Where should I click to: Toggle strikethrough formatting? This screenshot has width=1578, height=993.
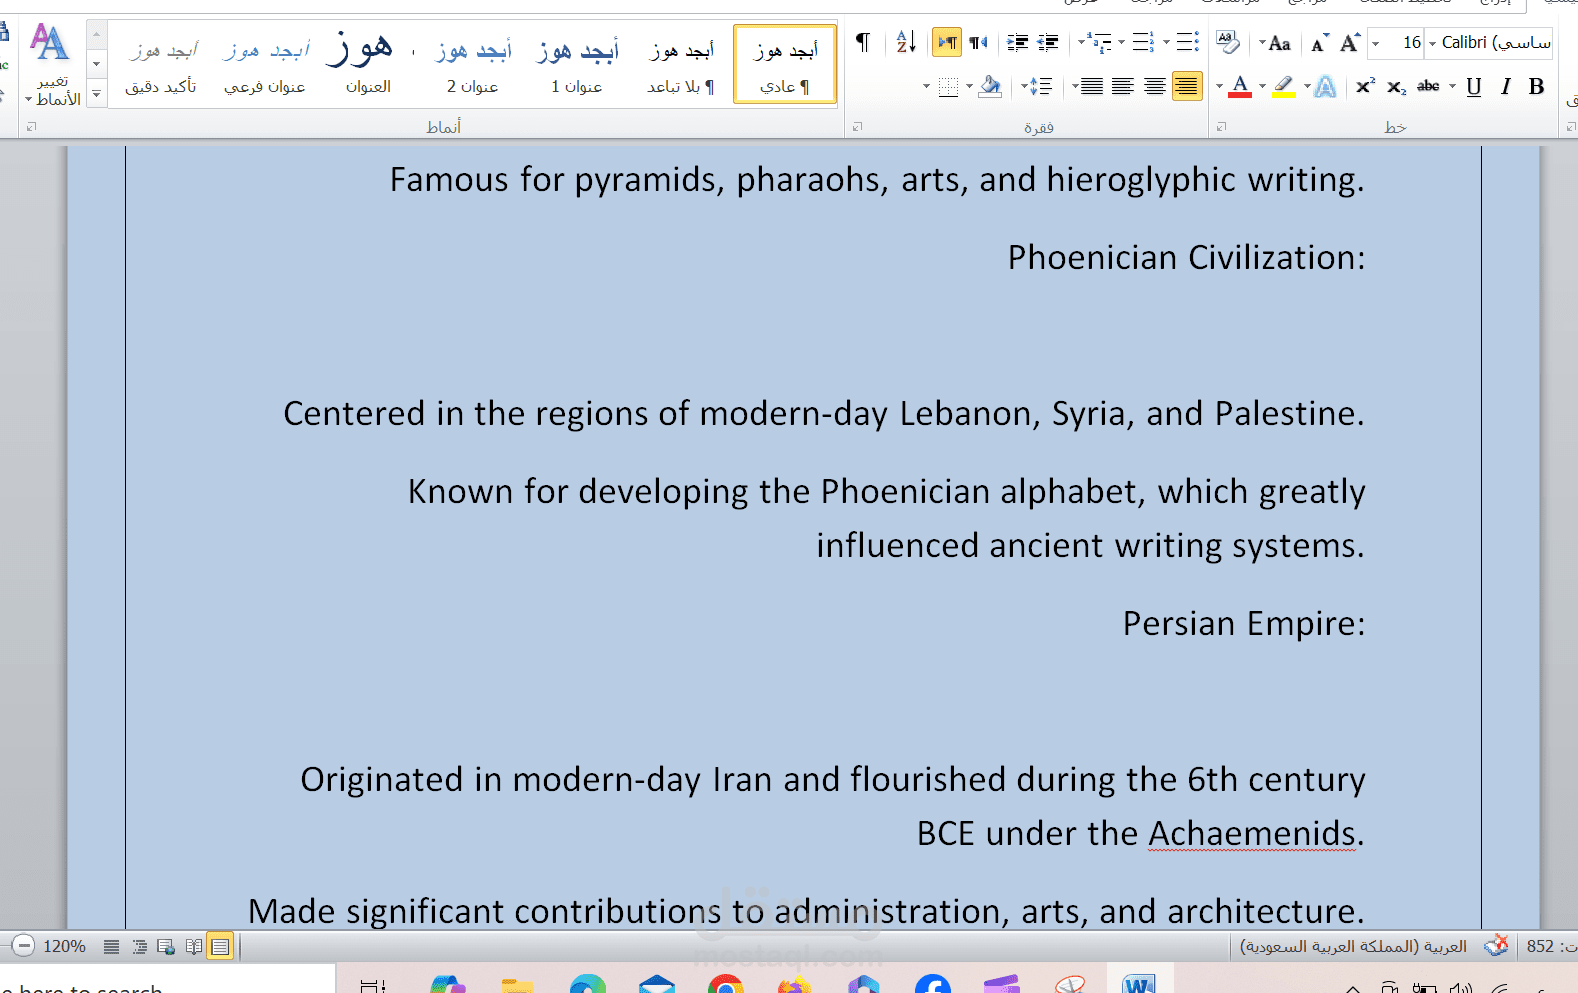tap(1428, 87)
